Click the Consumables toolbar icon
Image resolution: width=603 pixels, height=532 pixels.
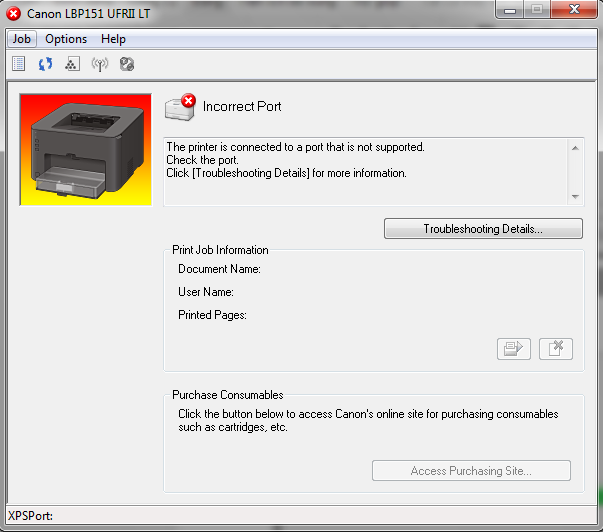(72, 64)
